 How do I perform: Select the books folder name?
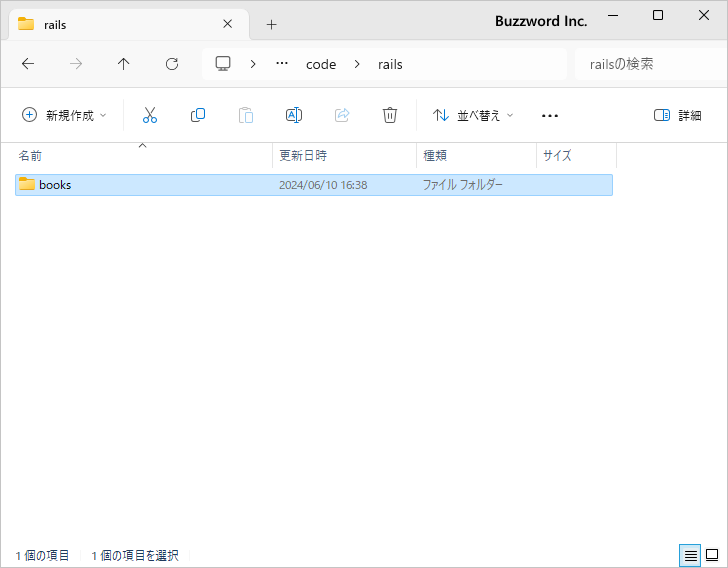55,185
